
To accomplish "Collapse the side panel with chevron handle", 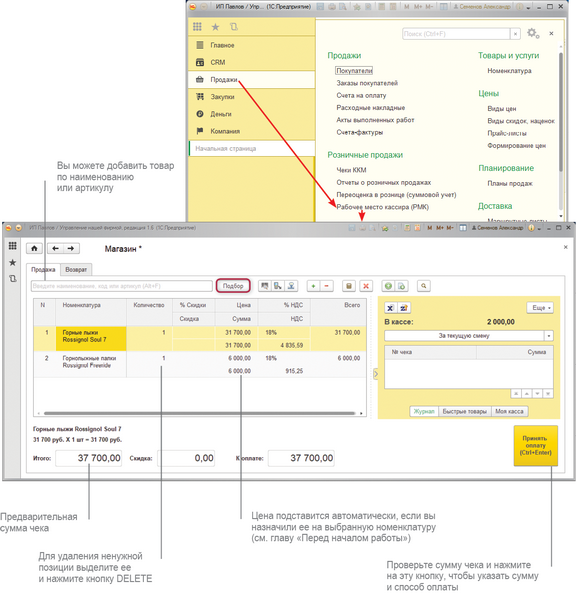I will (x=375, y=374).
